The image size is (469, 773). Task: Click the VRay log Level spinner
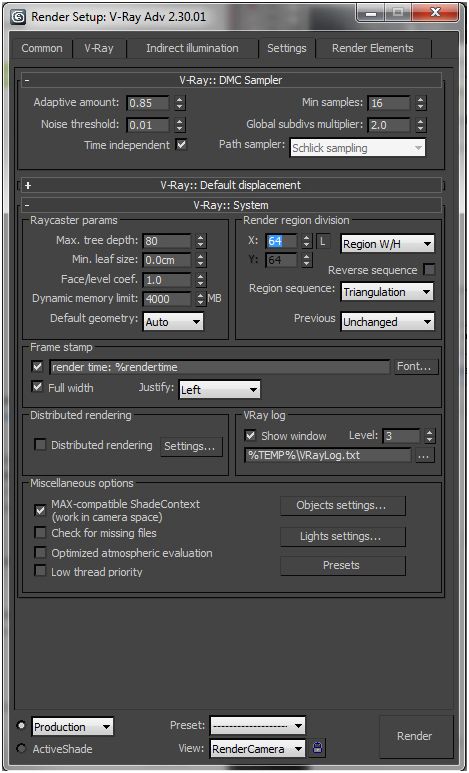430,436
